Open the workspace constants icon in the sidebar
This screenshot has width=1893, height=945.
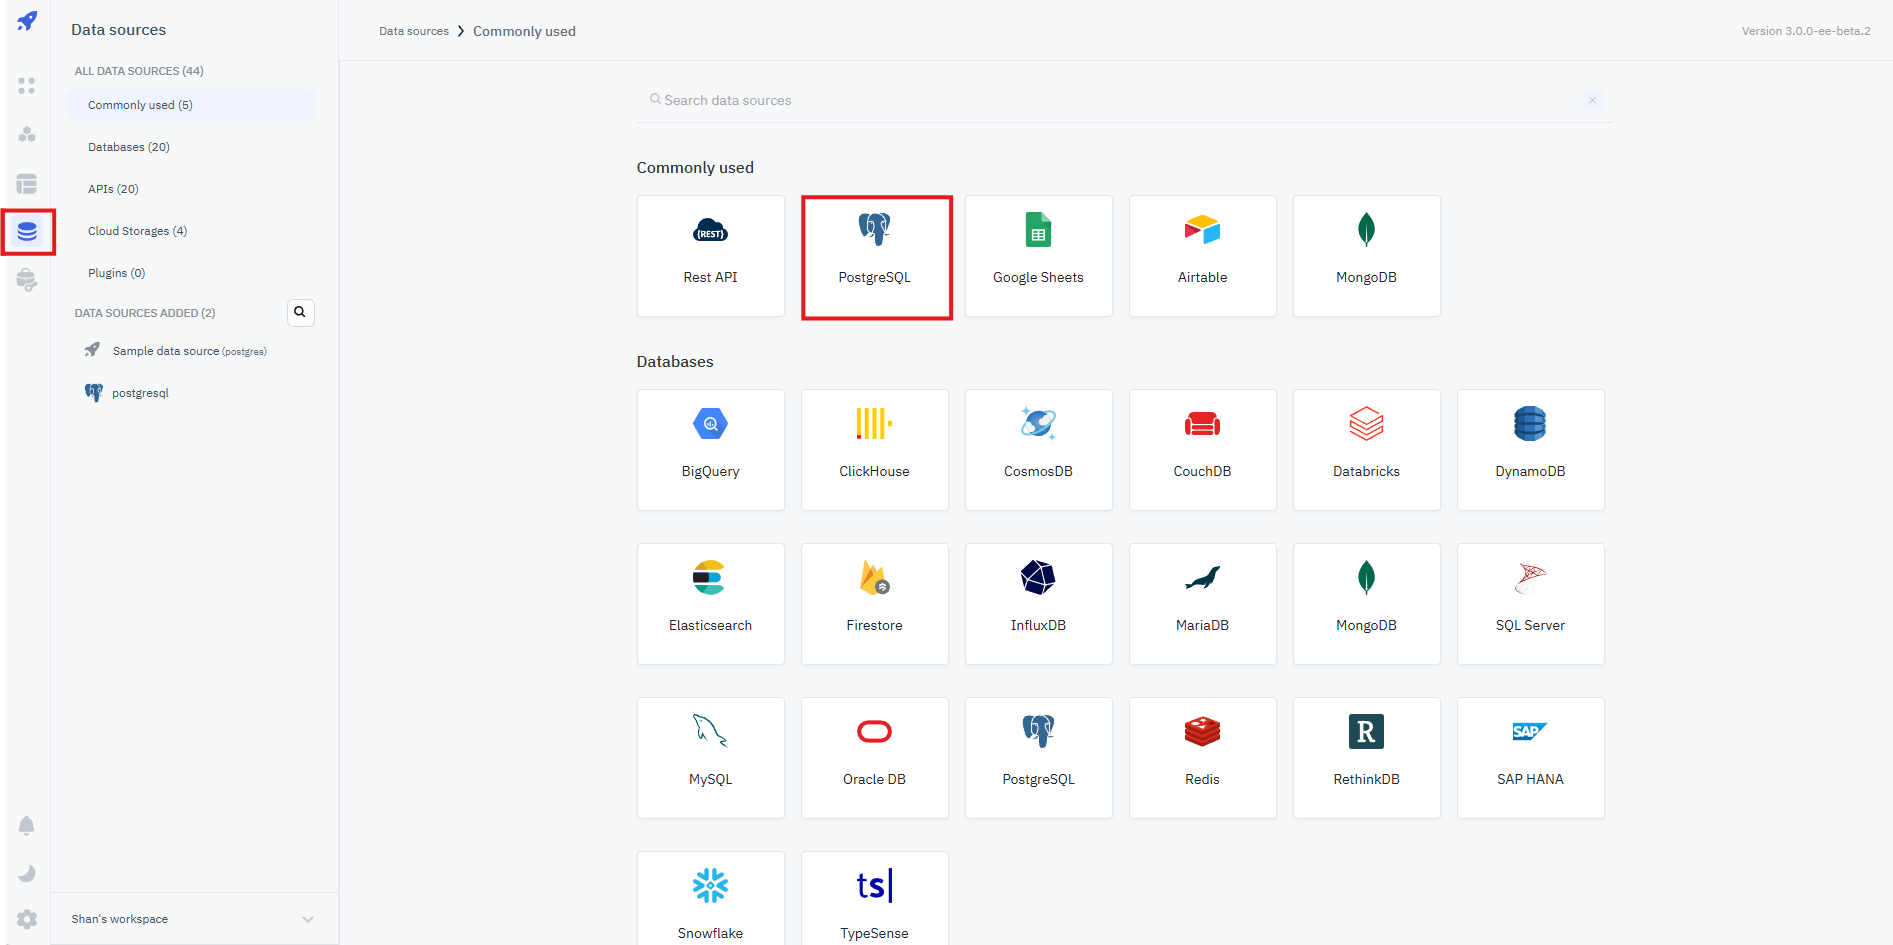(x=27, y=281)
